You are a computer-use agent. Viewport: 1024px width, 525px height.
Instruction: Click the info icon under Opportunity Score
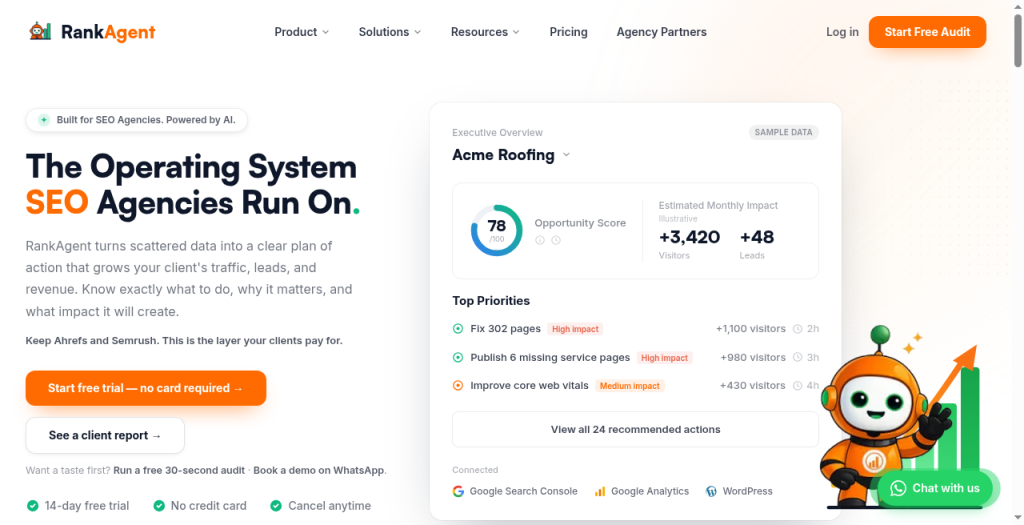click(x=540, y=240)
